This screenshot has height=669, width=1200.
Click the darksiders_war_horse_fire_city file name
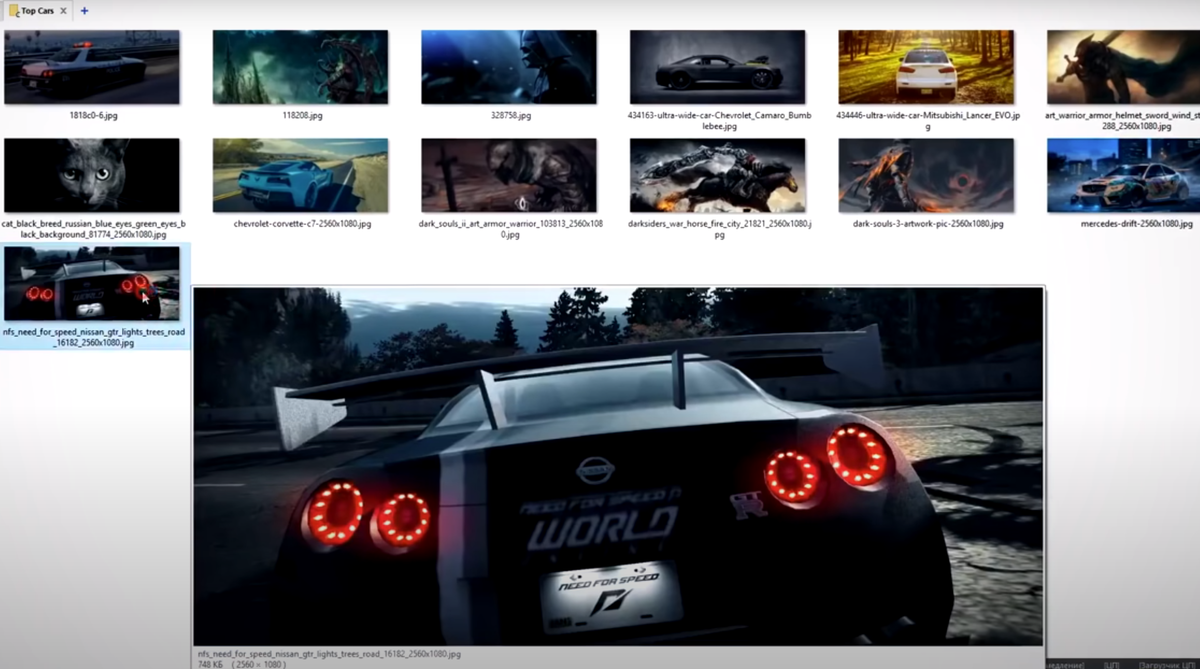pyautogui.click(x=718, y=229)
